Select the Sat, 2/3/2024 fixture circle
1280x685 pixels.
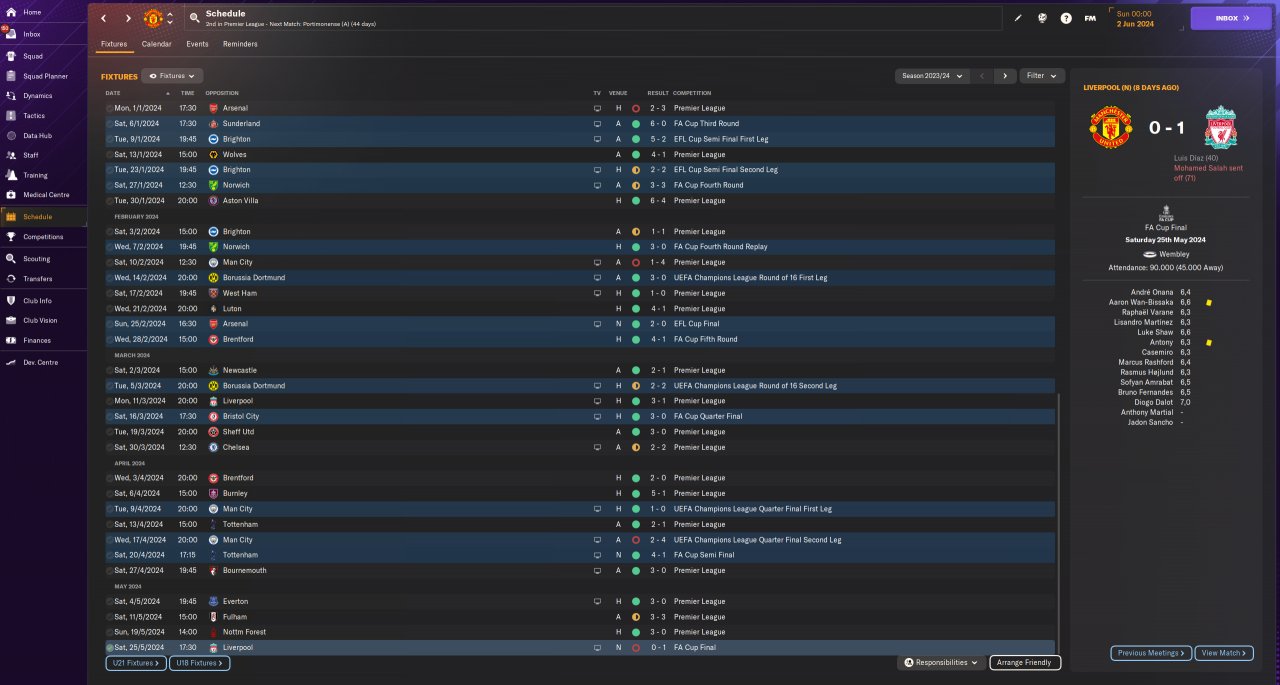(110, 370)
